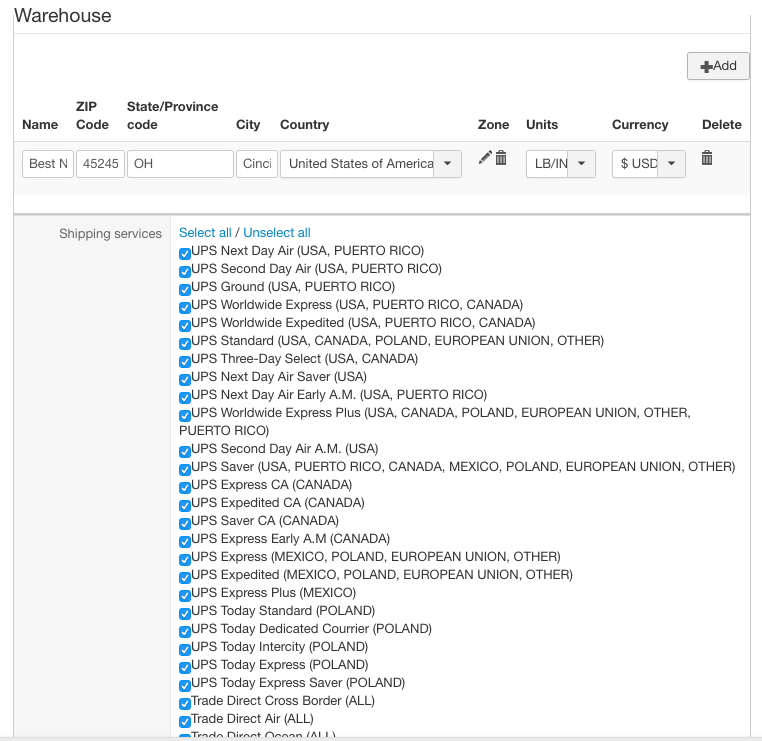Click the Shipping services label

click(x=110, y=234)
